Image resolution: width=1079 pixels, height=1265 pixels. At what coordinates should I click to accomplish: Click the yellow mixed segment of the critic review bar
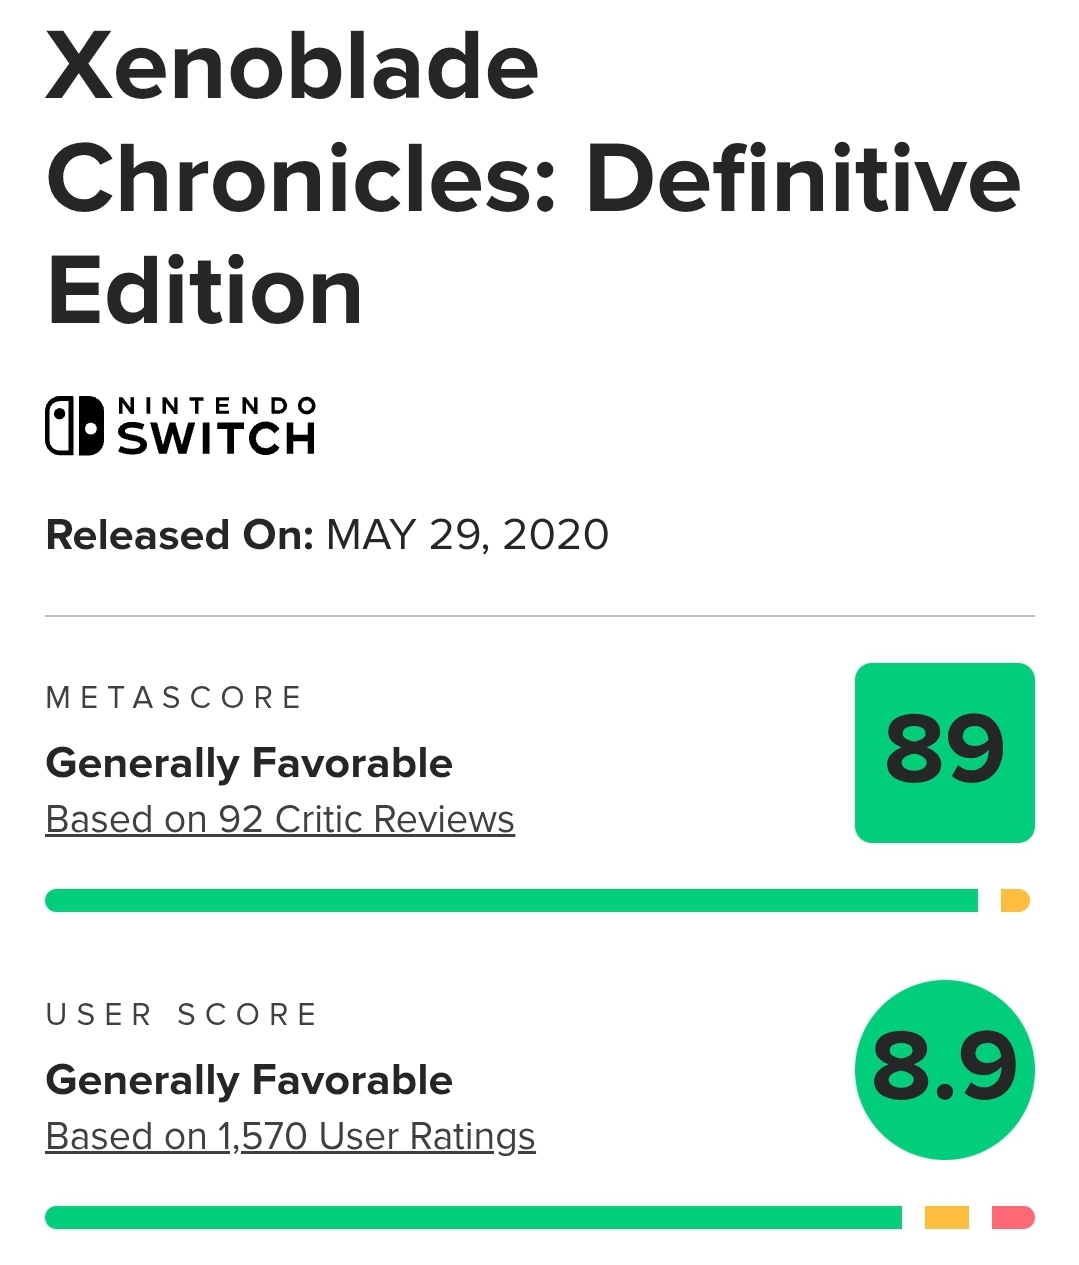coord(1014,901)
